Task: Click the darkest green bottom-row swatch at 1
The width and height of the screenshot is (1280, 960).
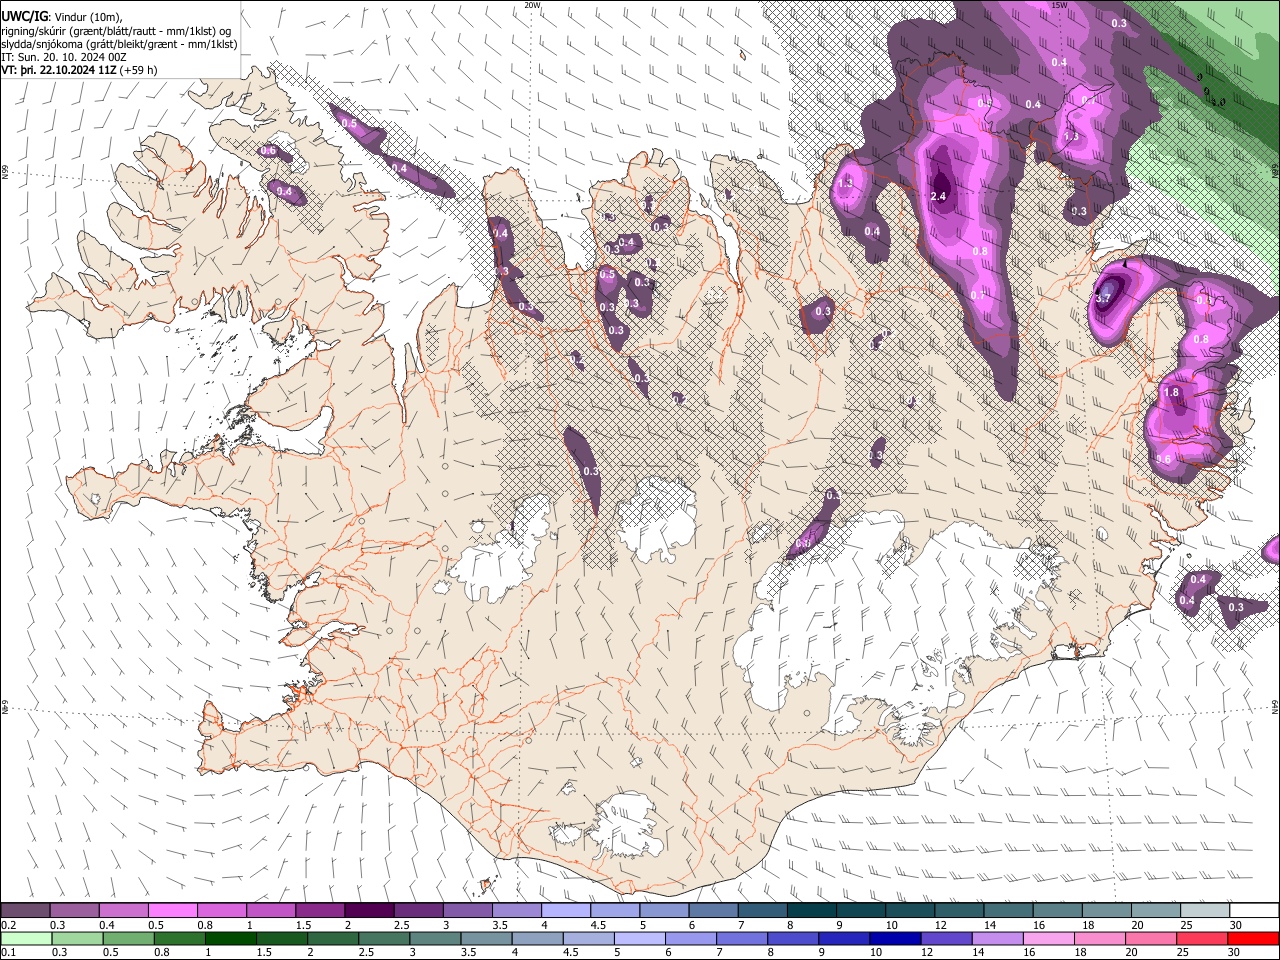Action: 231,939
